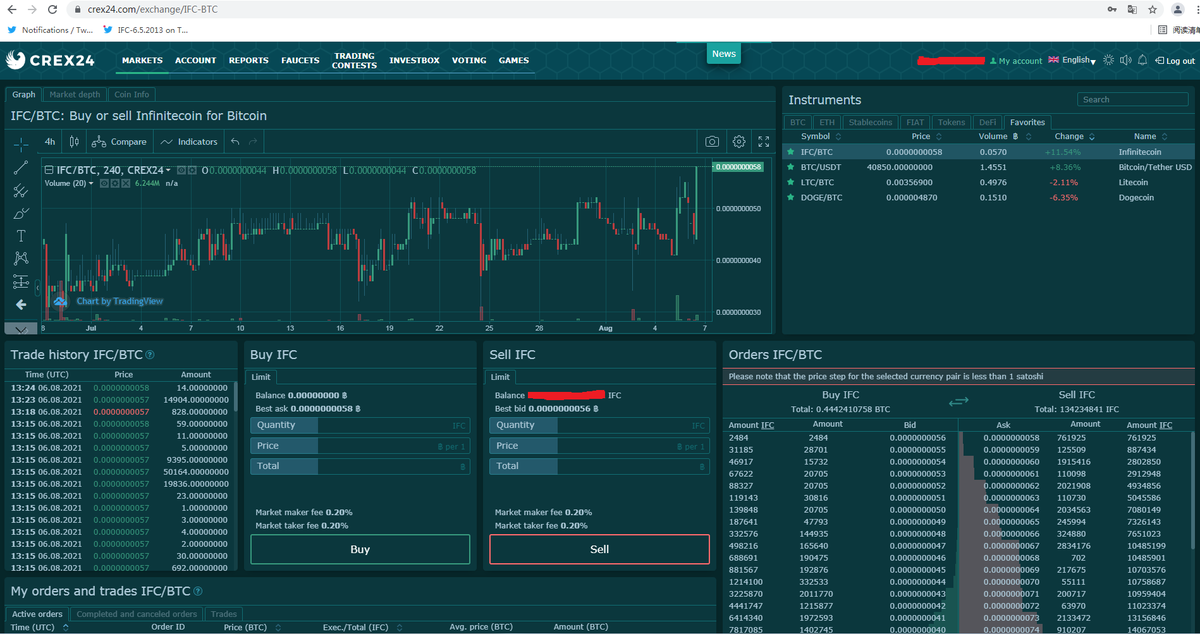Unfavorite BTC/USDT star in Instruments
The width and height of the screenshot is (1200, 634).
pyautogui.click(x=791, y=167)
